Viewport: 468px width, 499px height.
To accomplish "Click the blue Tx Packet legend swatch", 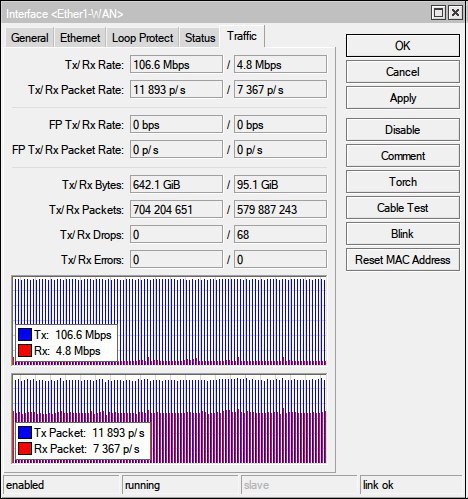I will [x=25, y=433].
